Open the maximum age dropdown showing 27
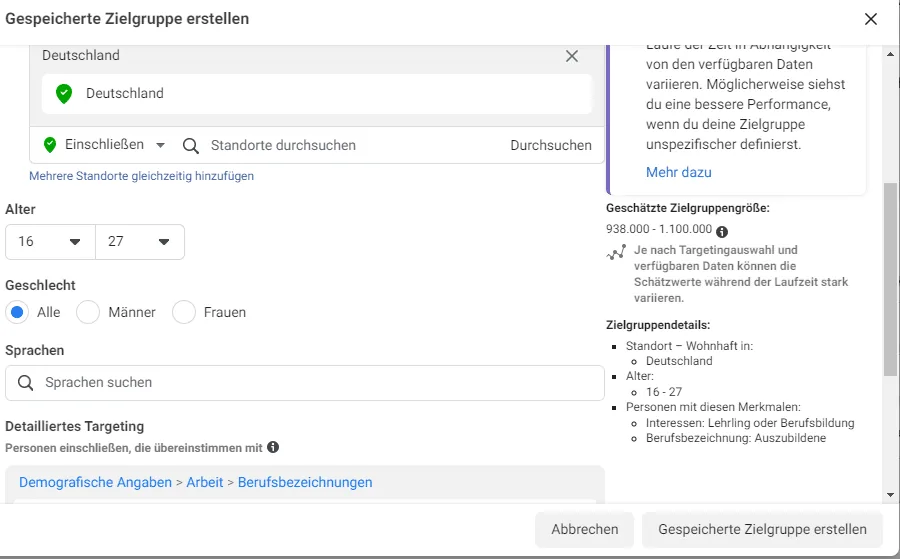The width and height of the screenshot is (900, 559). pos(140,242)
